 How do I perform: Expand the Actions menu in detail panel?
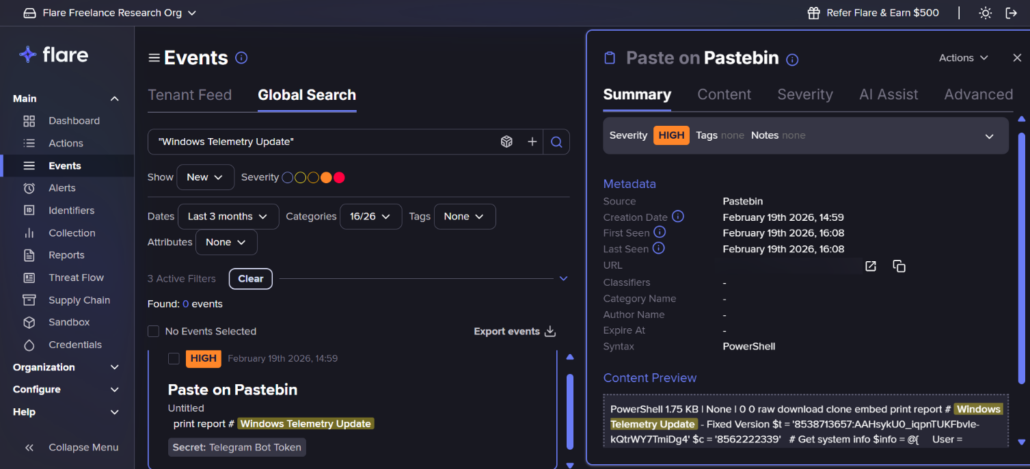click(963, 58)
